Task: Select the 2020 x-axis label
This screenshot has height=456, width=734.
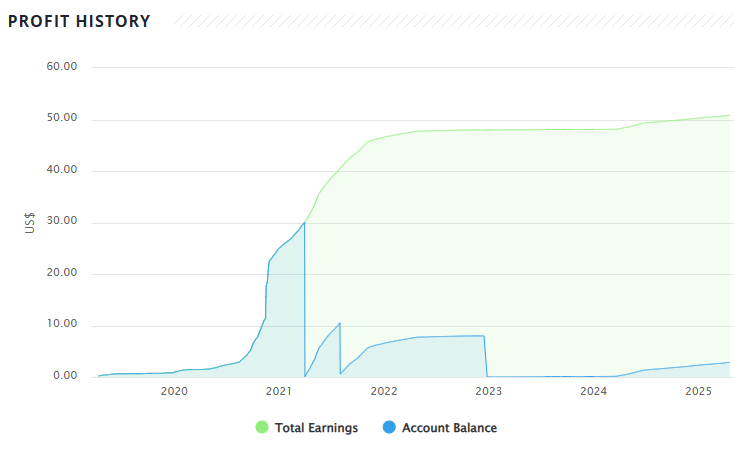Action: coord(174,391)
